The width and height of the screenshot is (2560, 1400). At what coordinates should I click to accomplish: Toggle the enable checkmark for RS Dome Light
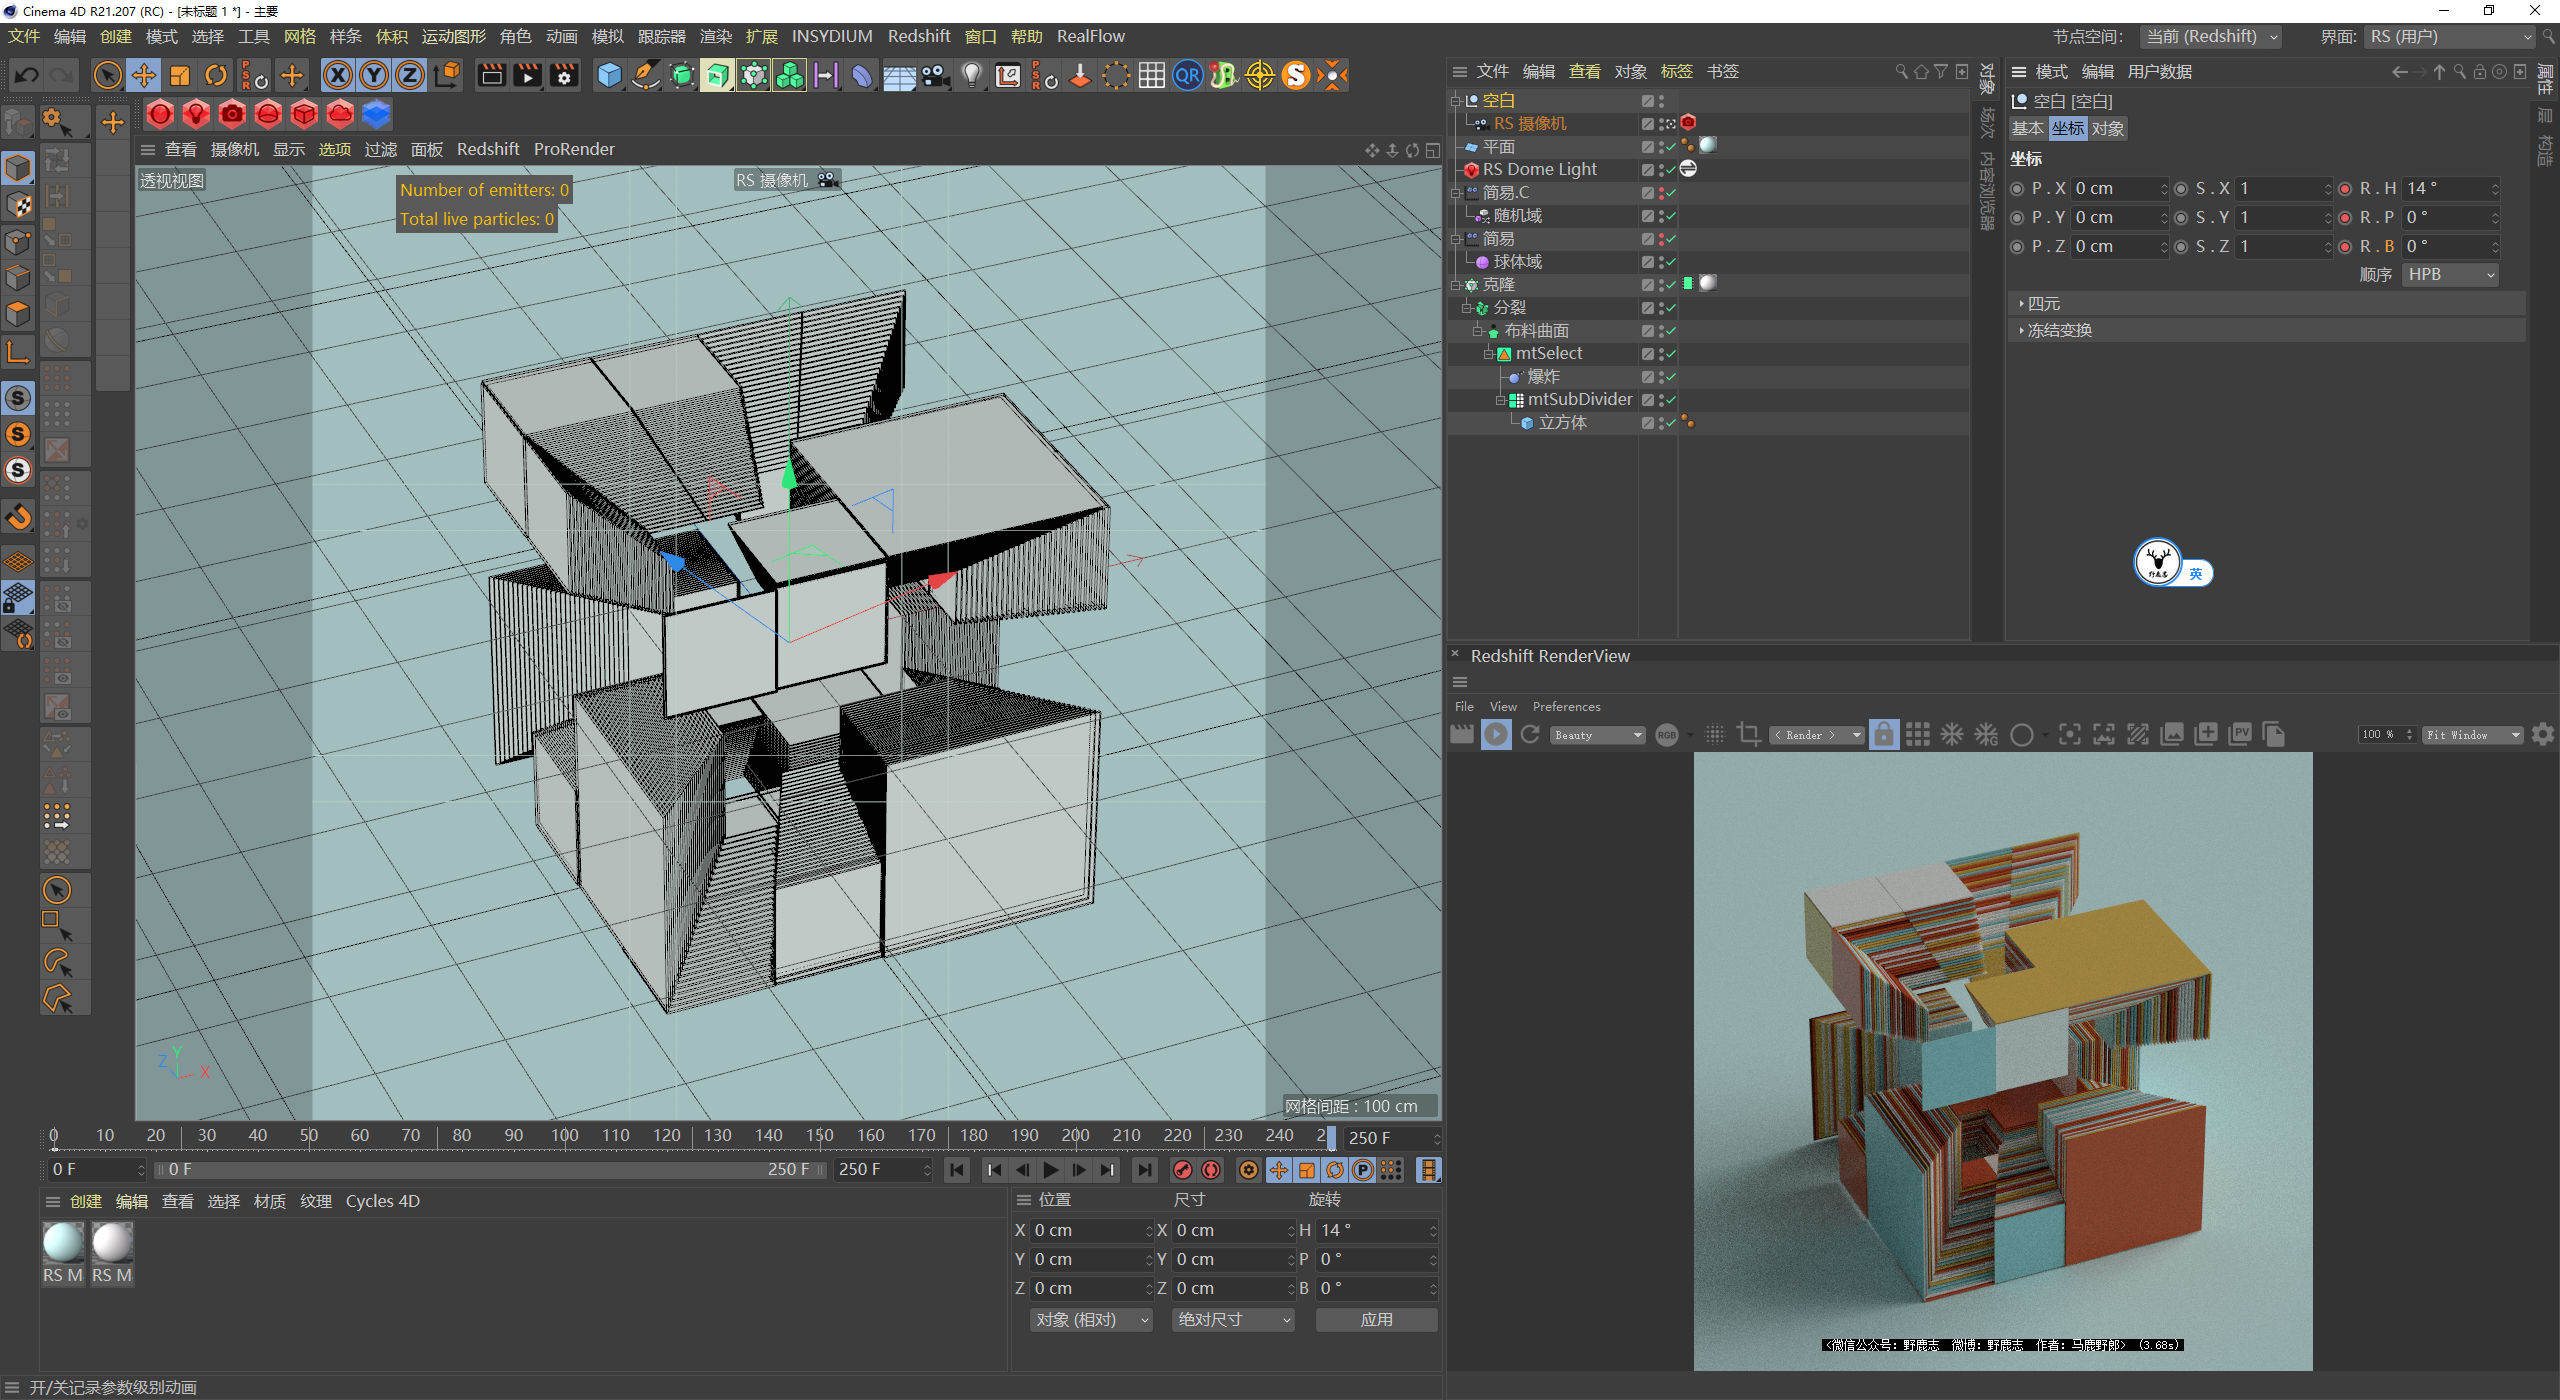[1670, 170]
